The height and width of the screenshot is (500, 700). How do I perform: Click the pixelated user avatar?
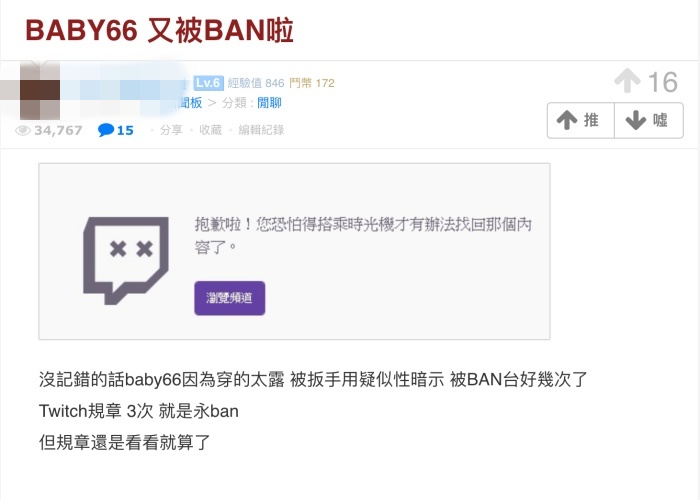[x=40, y=91]
